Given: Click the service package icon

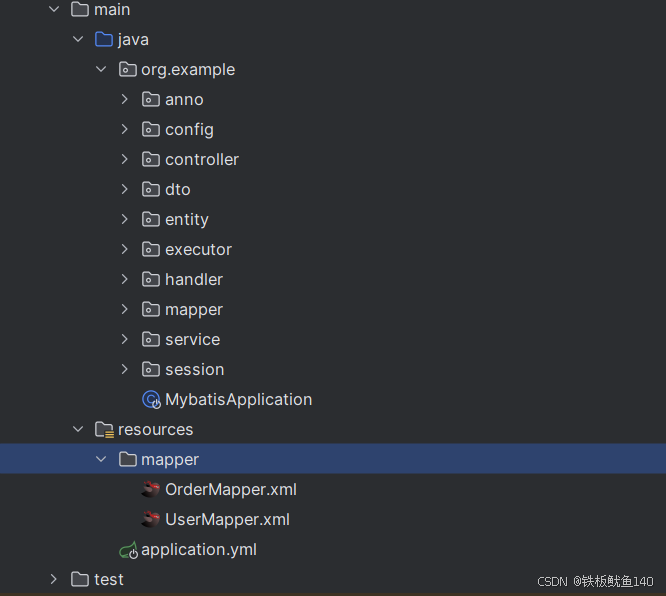Looking at the screenshot, I should tap(151, 339).
